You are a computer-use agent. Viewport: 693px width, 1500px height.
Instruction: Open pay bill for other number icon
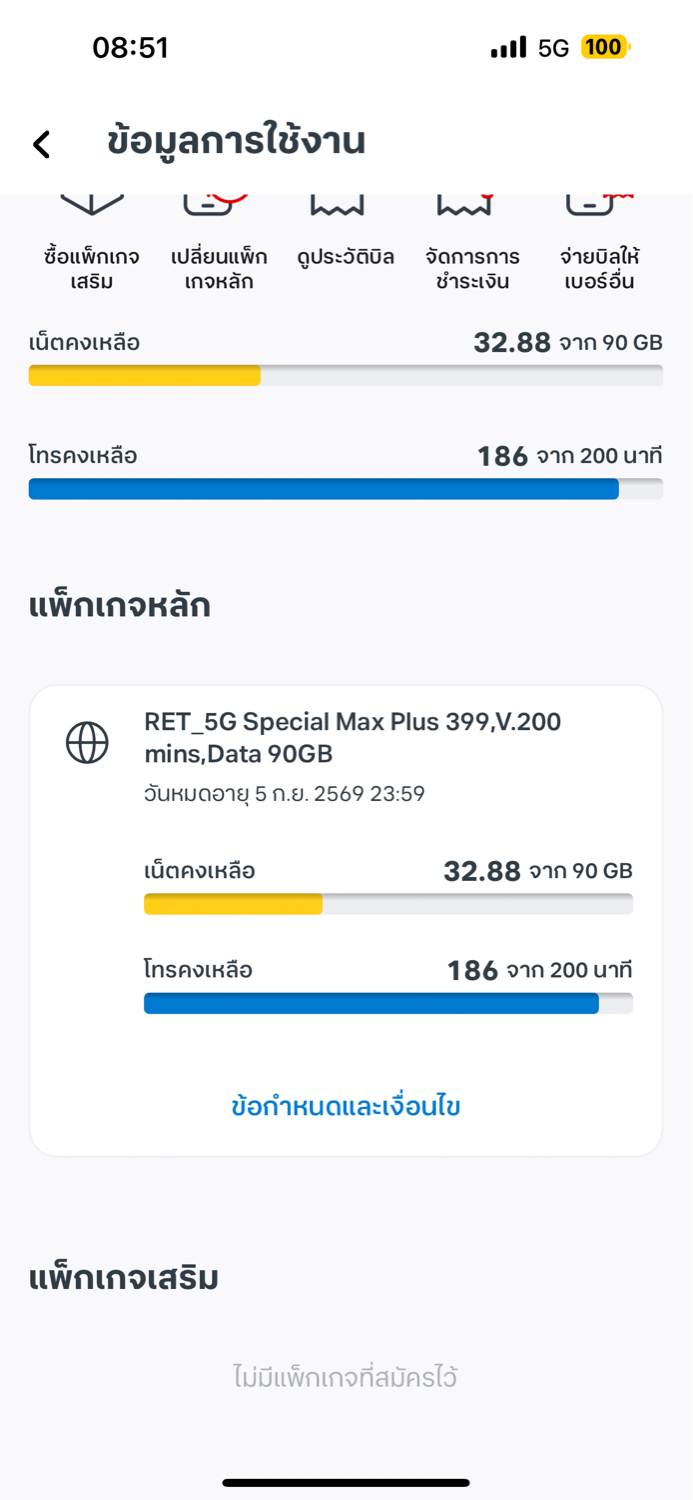point(596,203)
